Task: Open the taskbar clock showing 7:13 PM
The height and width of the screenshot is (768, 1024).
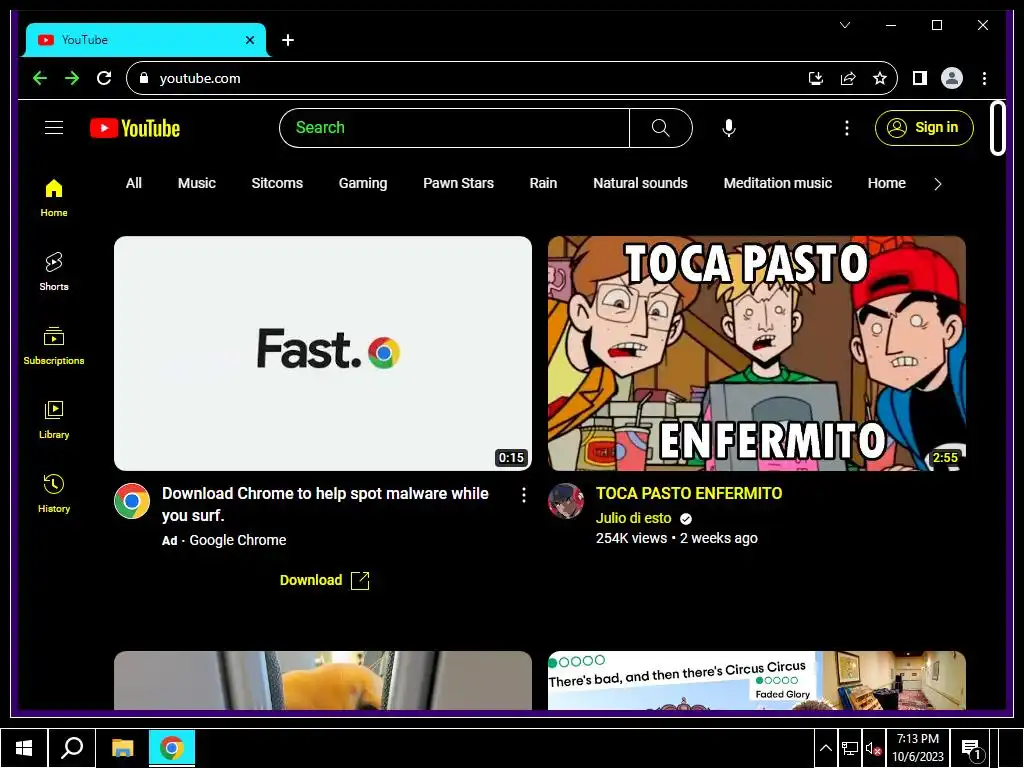Action: pyautogui.click(x=918, y=748)
